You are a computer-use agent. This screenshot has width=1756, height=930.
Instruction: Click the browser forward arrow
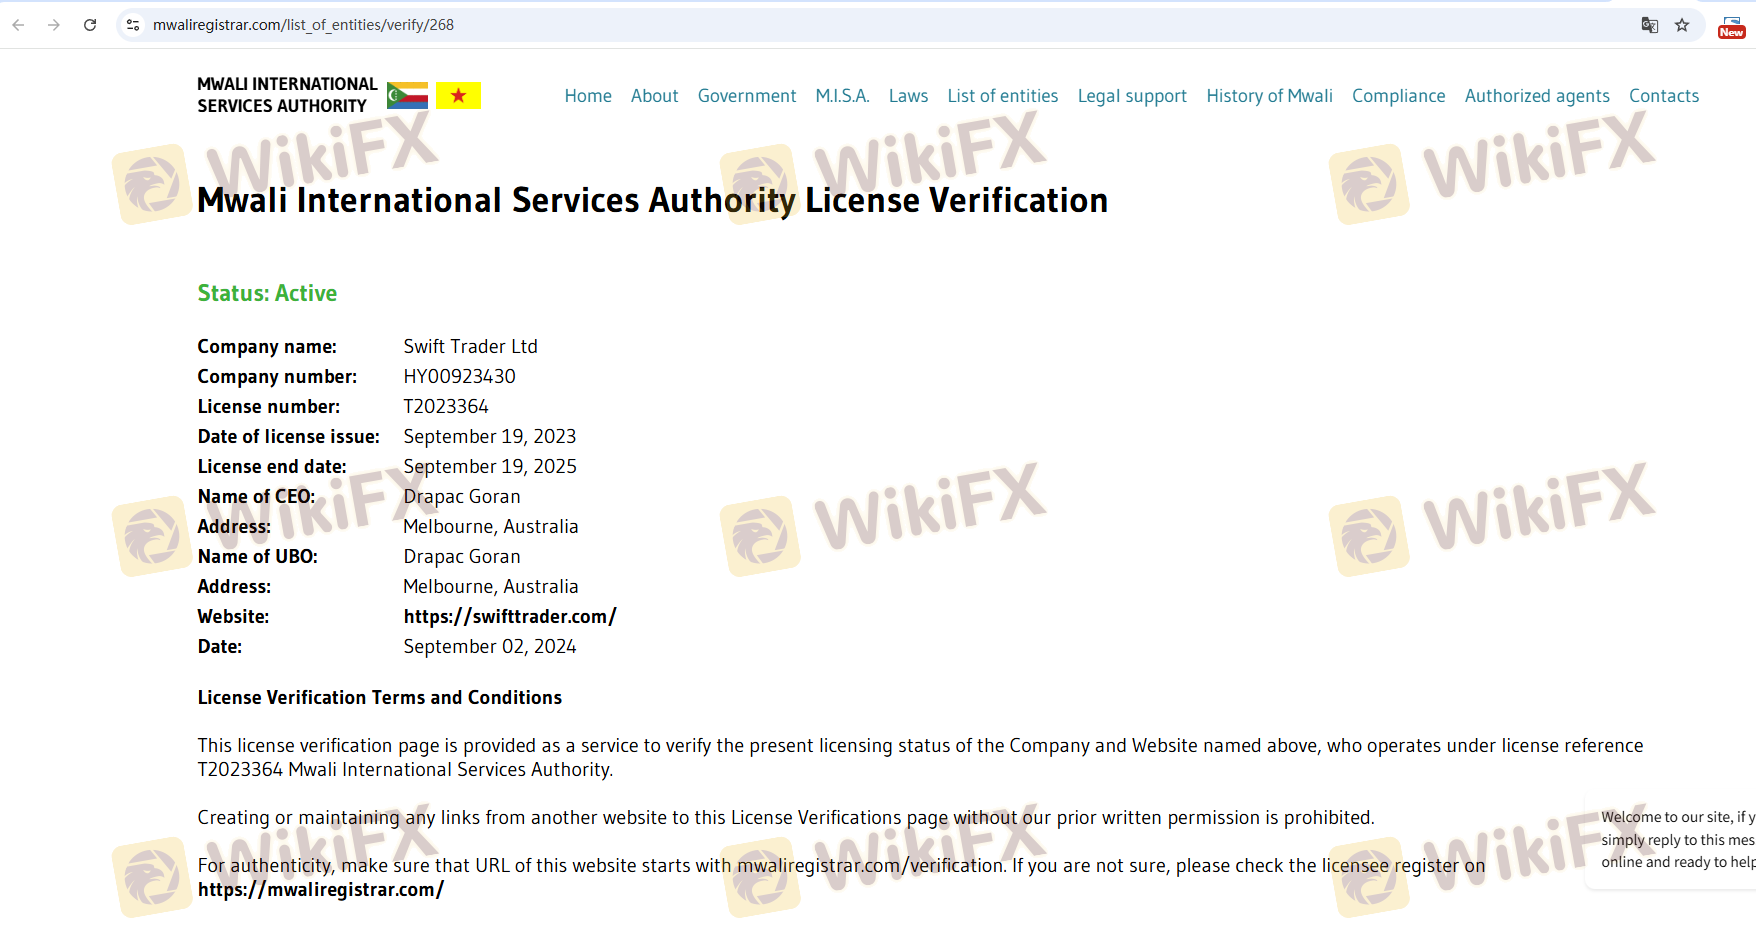[54, 25]
